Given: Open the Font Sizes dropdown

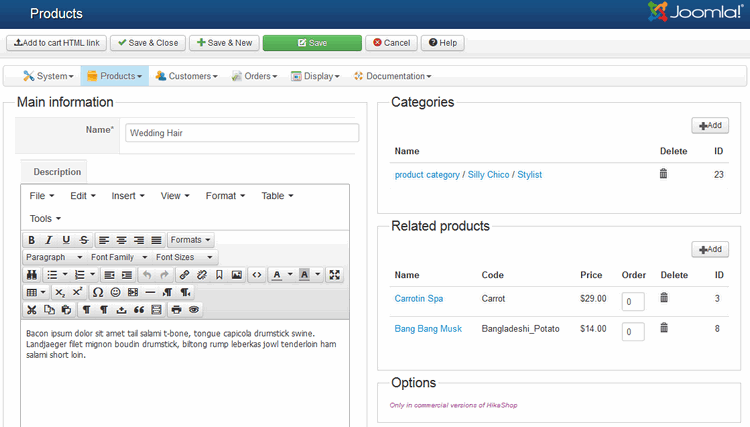Looking at the screenshot, I should pos(181,257).
